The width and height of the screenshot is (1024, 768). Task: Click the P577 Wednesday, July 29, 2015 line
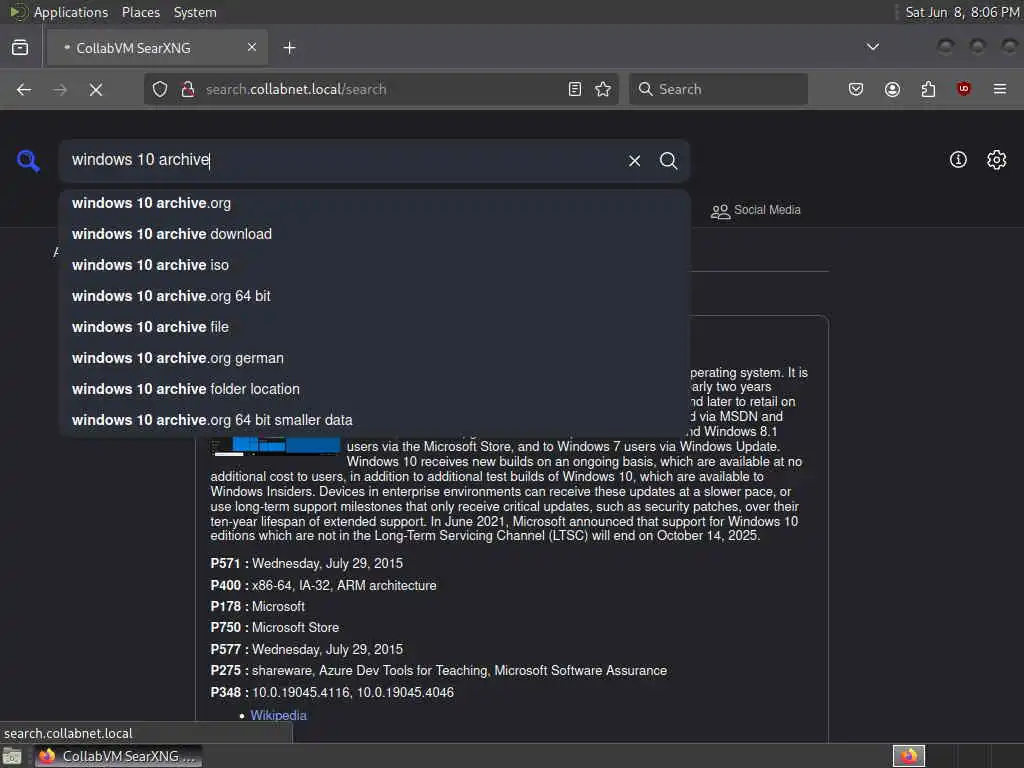coord(306,649)
